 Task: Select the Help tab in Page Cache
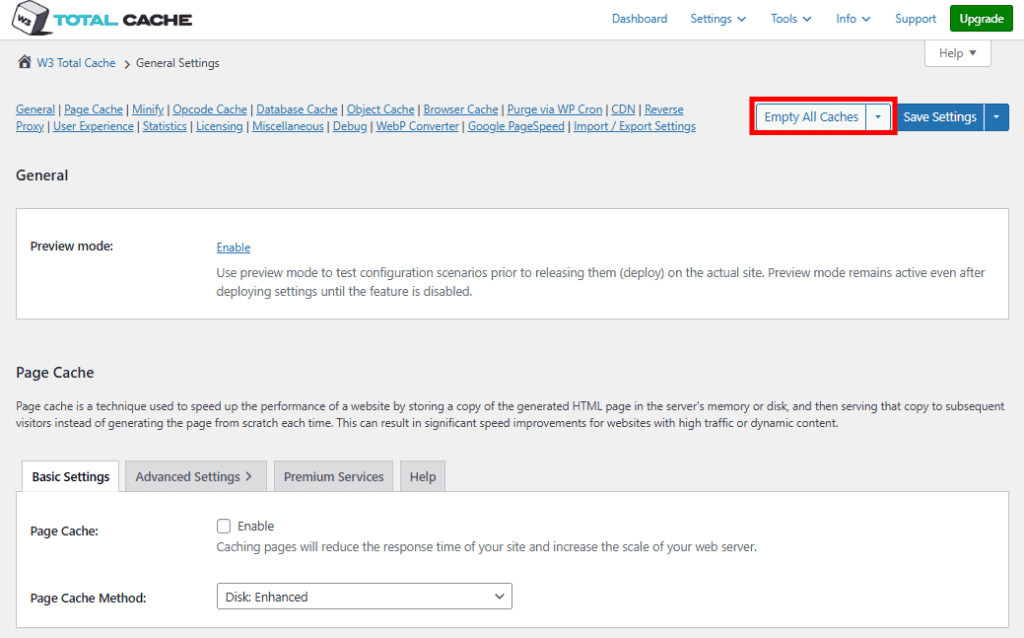click(423, 477)
